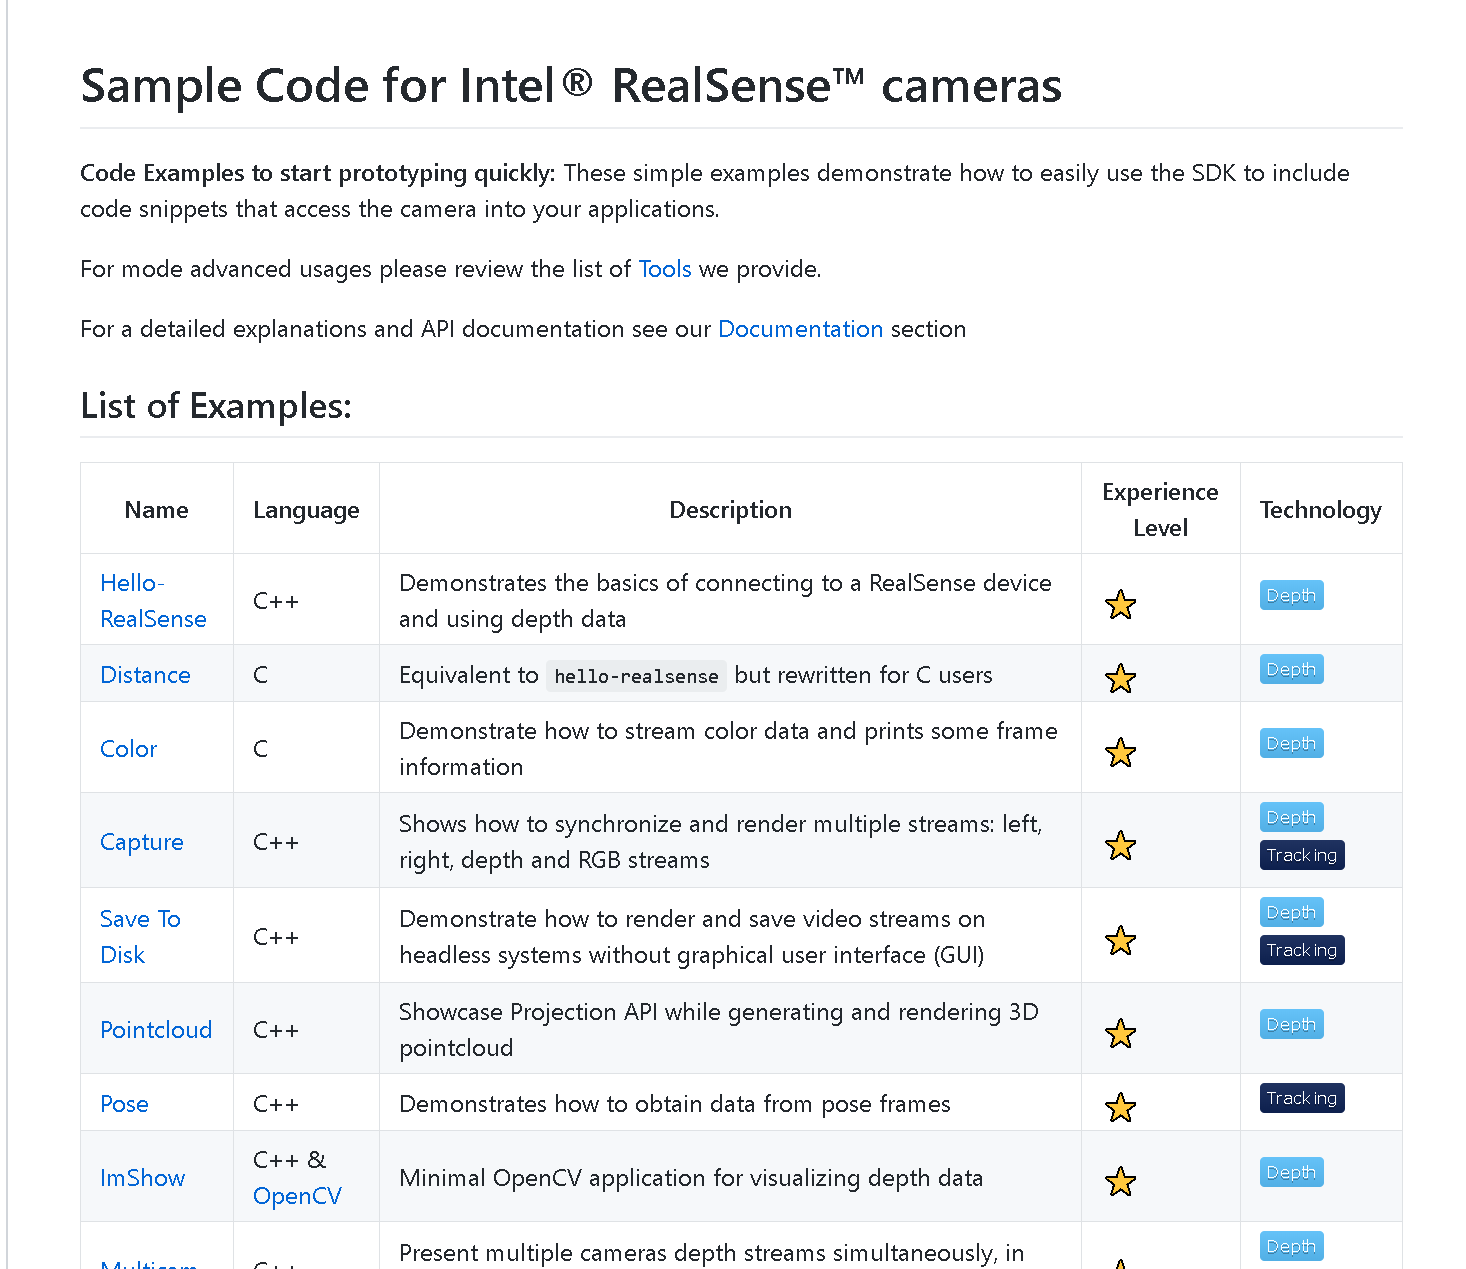
Task: Open the Capture example link
Action: click(x=142, y=842)
